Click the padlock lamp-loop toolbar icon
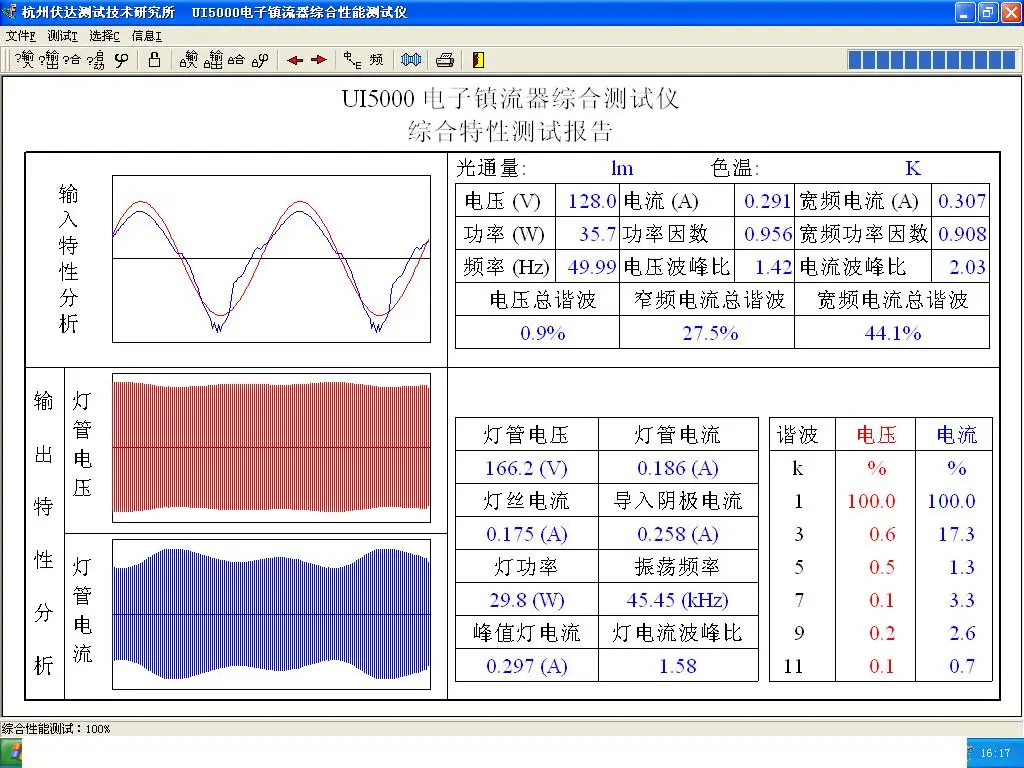 coord(260,60)
